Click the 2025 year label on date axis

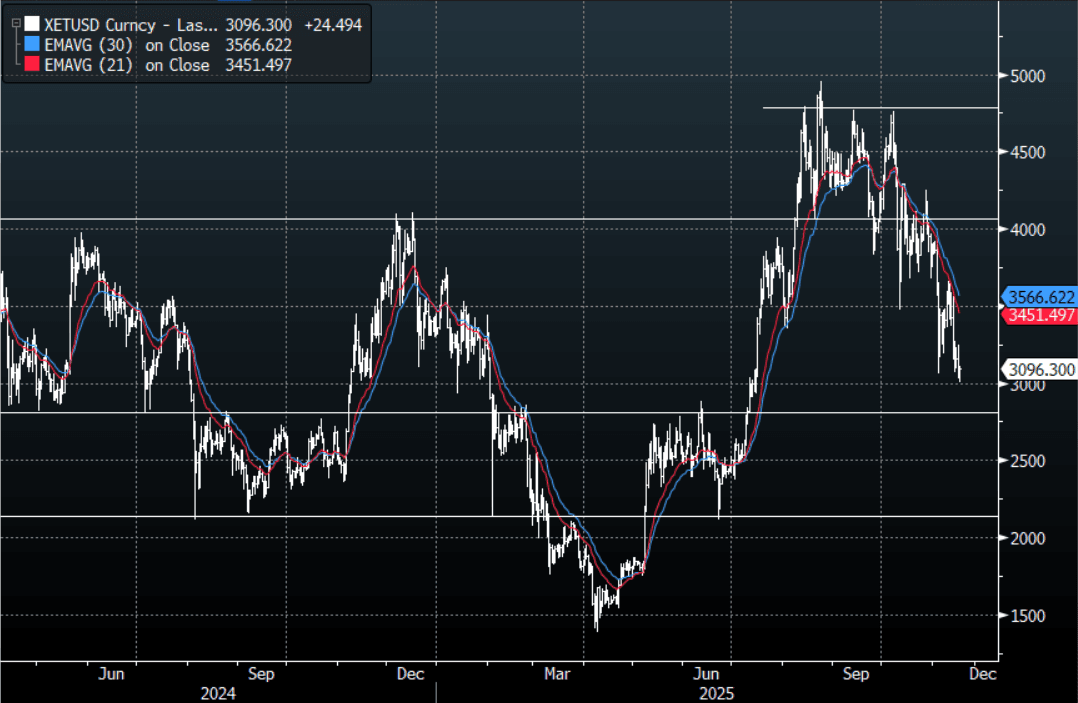(x=718, y=692)
